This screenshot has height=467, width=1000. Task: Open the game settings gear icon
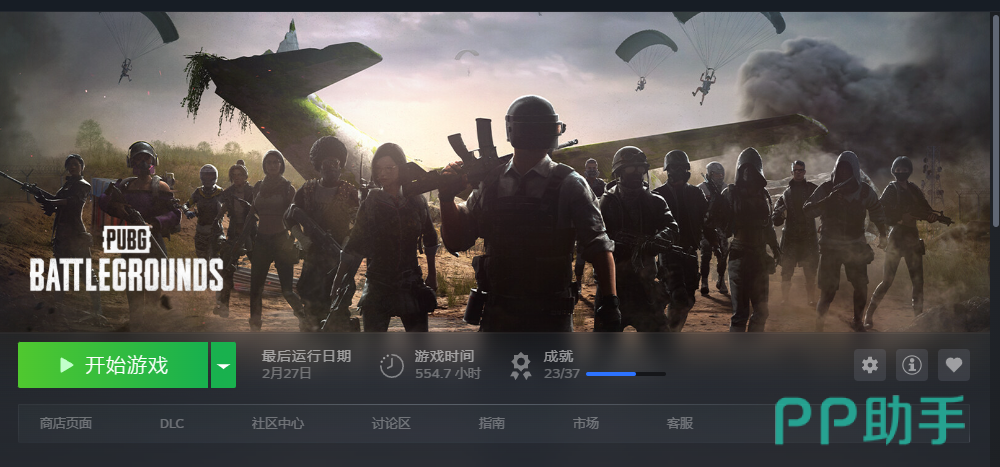pyautogui.click(x=870, y=365)
